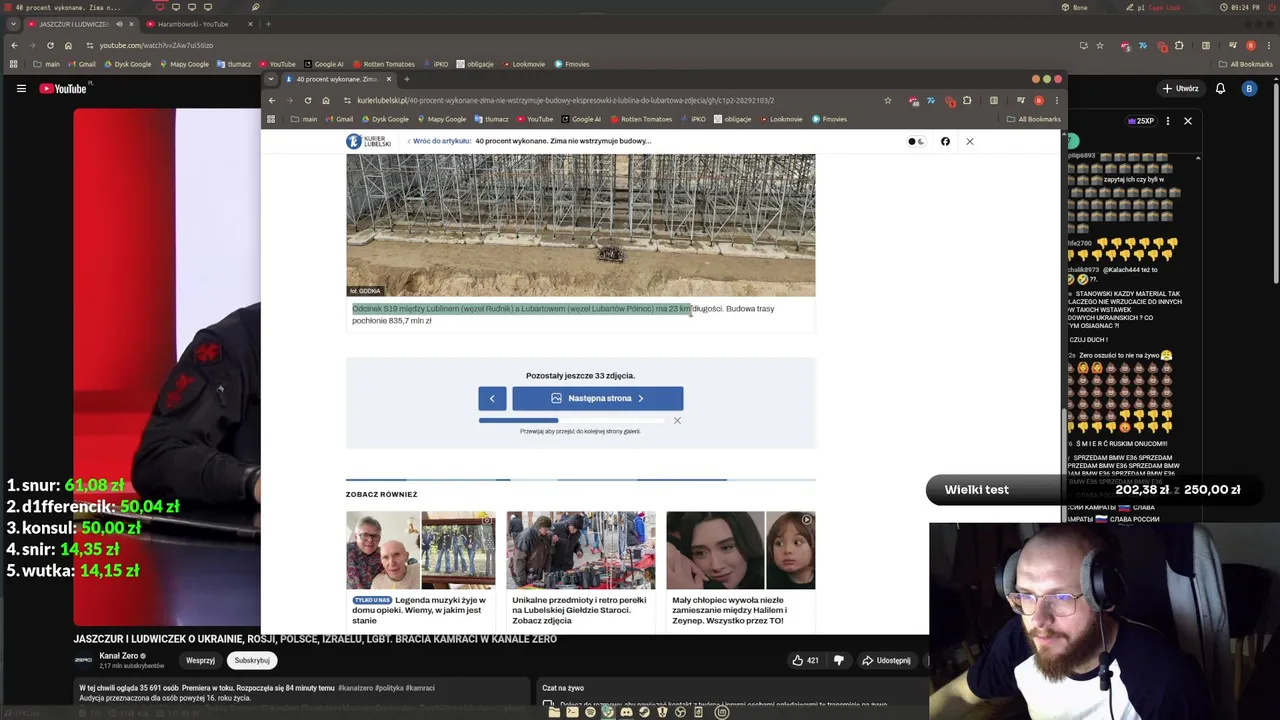
Task: Bookmark the Kurier Lubelski page with star
Action: click(887, 100)
